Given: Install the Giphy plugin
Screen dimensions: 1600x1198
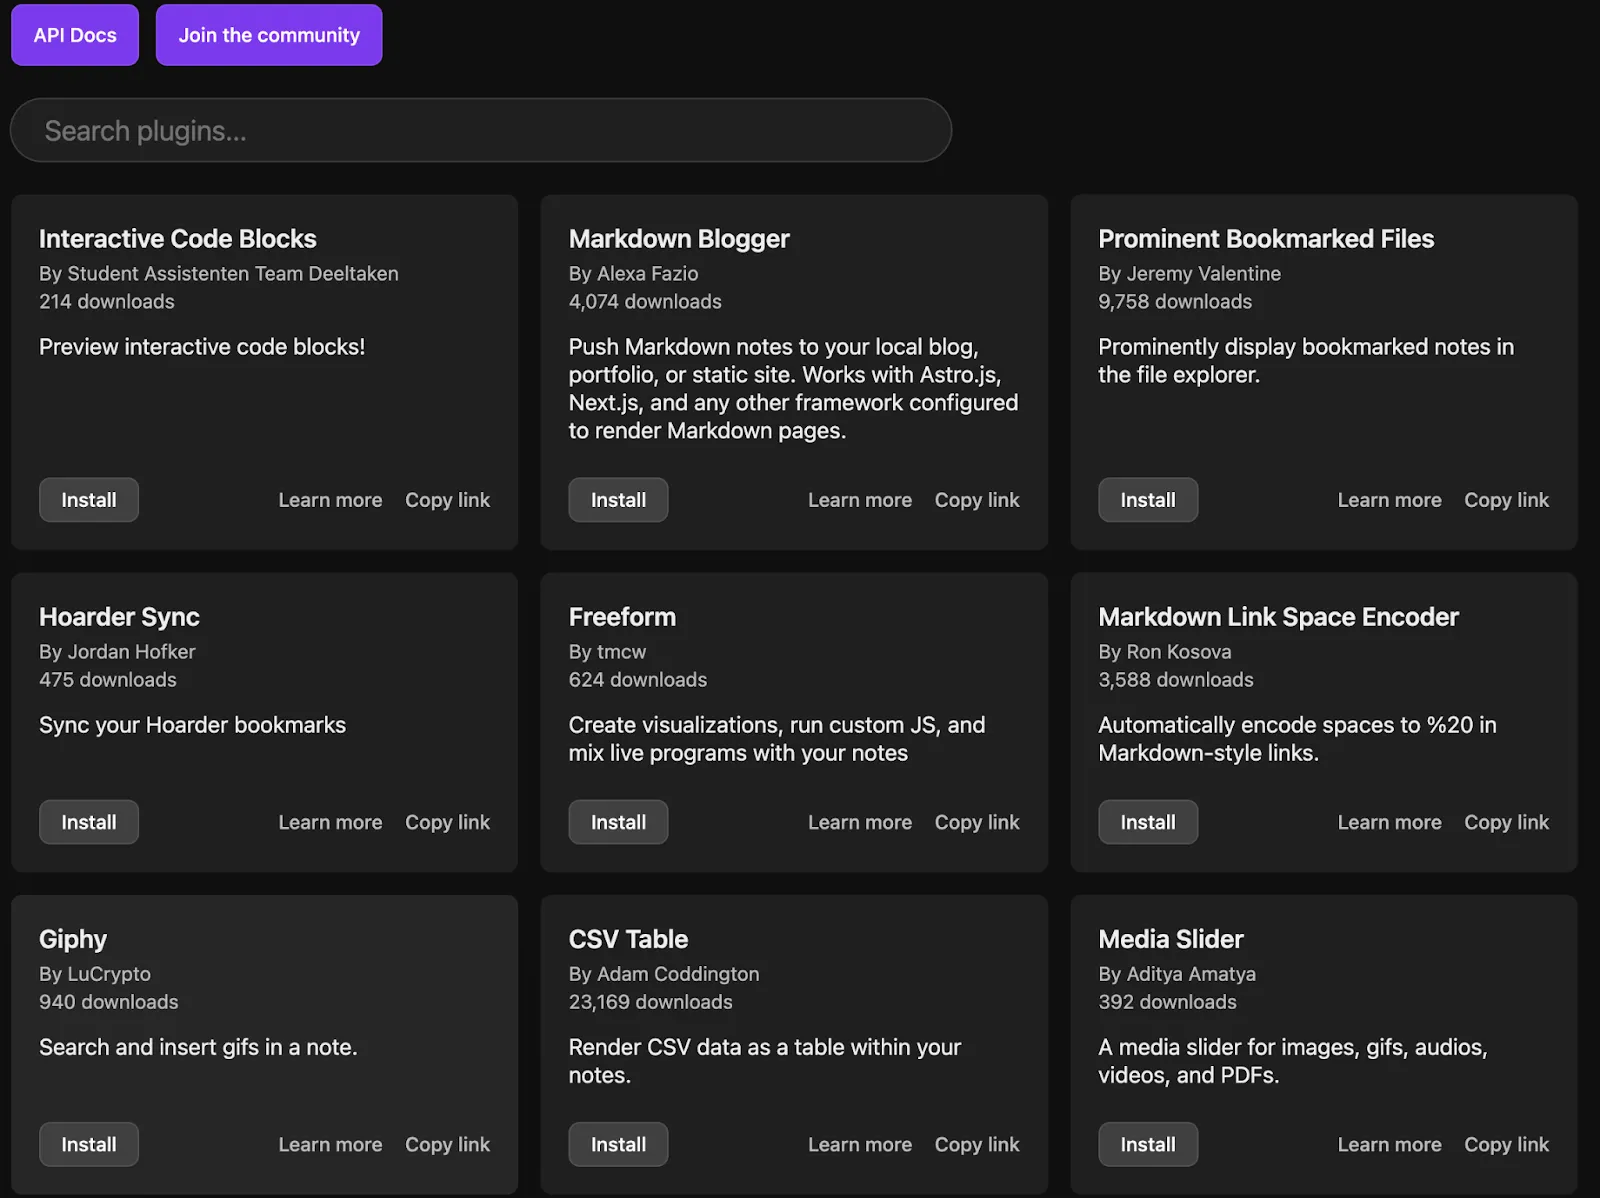Looking at the screenshot, I should tap(89, 1144).
